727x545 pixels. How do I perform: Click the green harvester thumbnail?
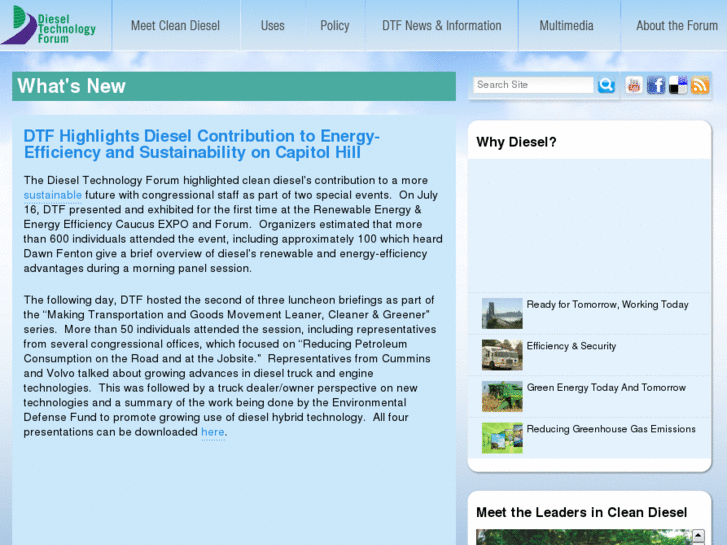pos(502,397)
